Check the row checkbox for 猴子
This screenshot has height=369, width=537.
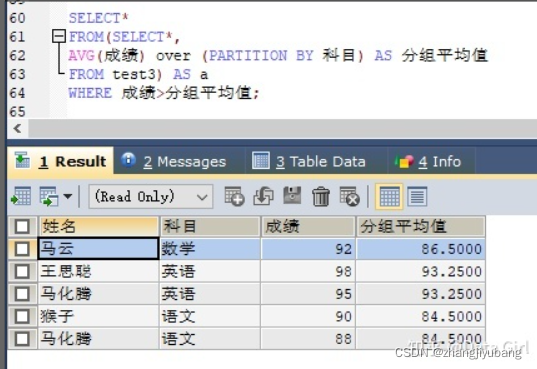pyautogui.click(x=22, y=316)
